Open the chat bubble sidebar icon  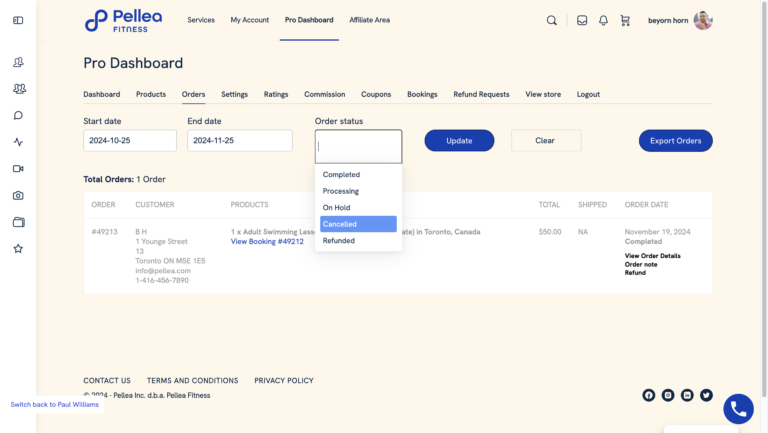pos(18,116)
